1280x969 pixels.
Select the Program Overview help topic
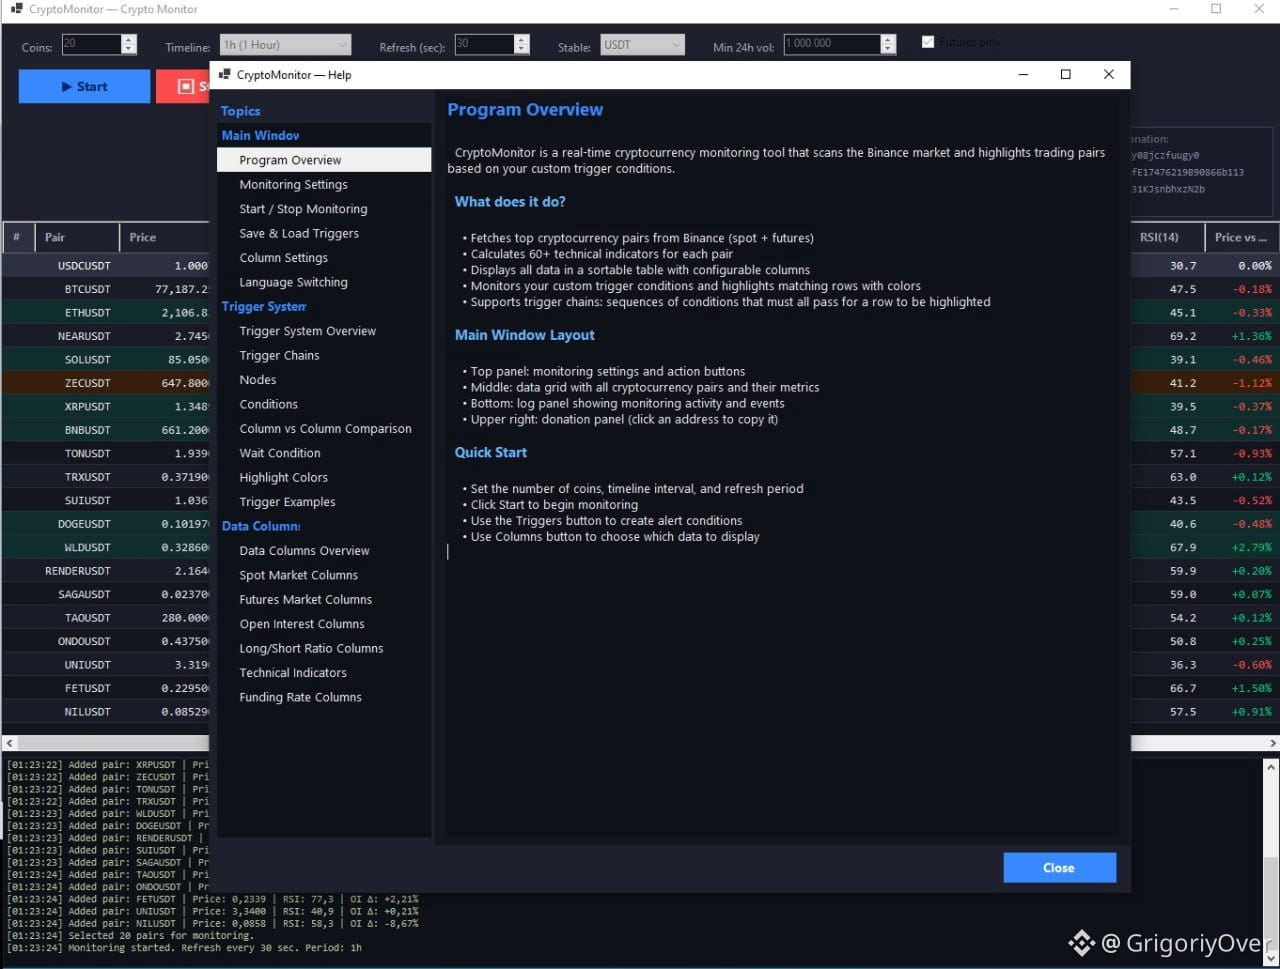324,160
